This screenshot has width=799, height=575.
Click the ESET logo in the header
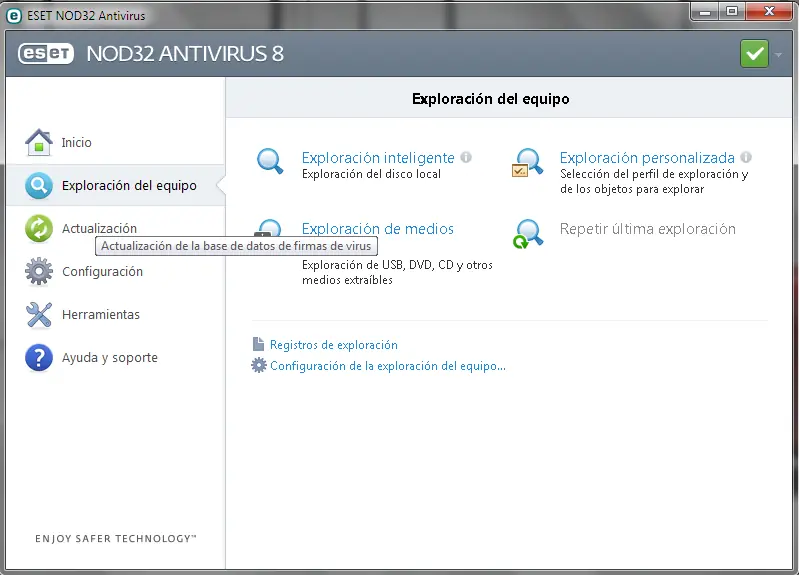tap(46, 54)
